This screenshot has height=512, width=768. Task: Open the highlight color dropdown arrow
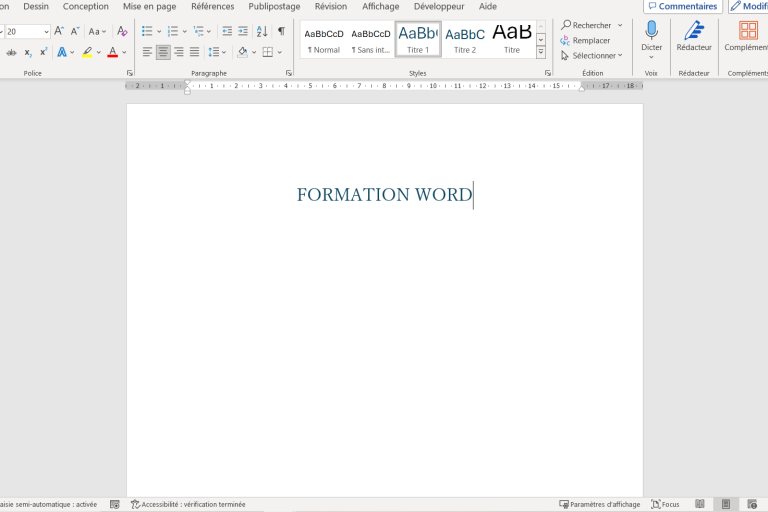coord(99,52)
